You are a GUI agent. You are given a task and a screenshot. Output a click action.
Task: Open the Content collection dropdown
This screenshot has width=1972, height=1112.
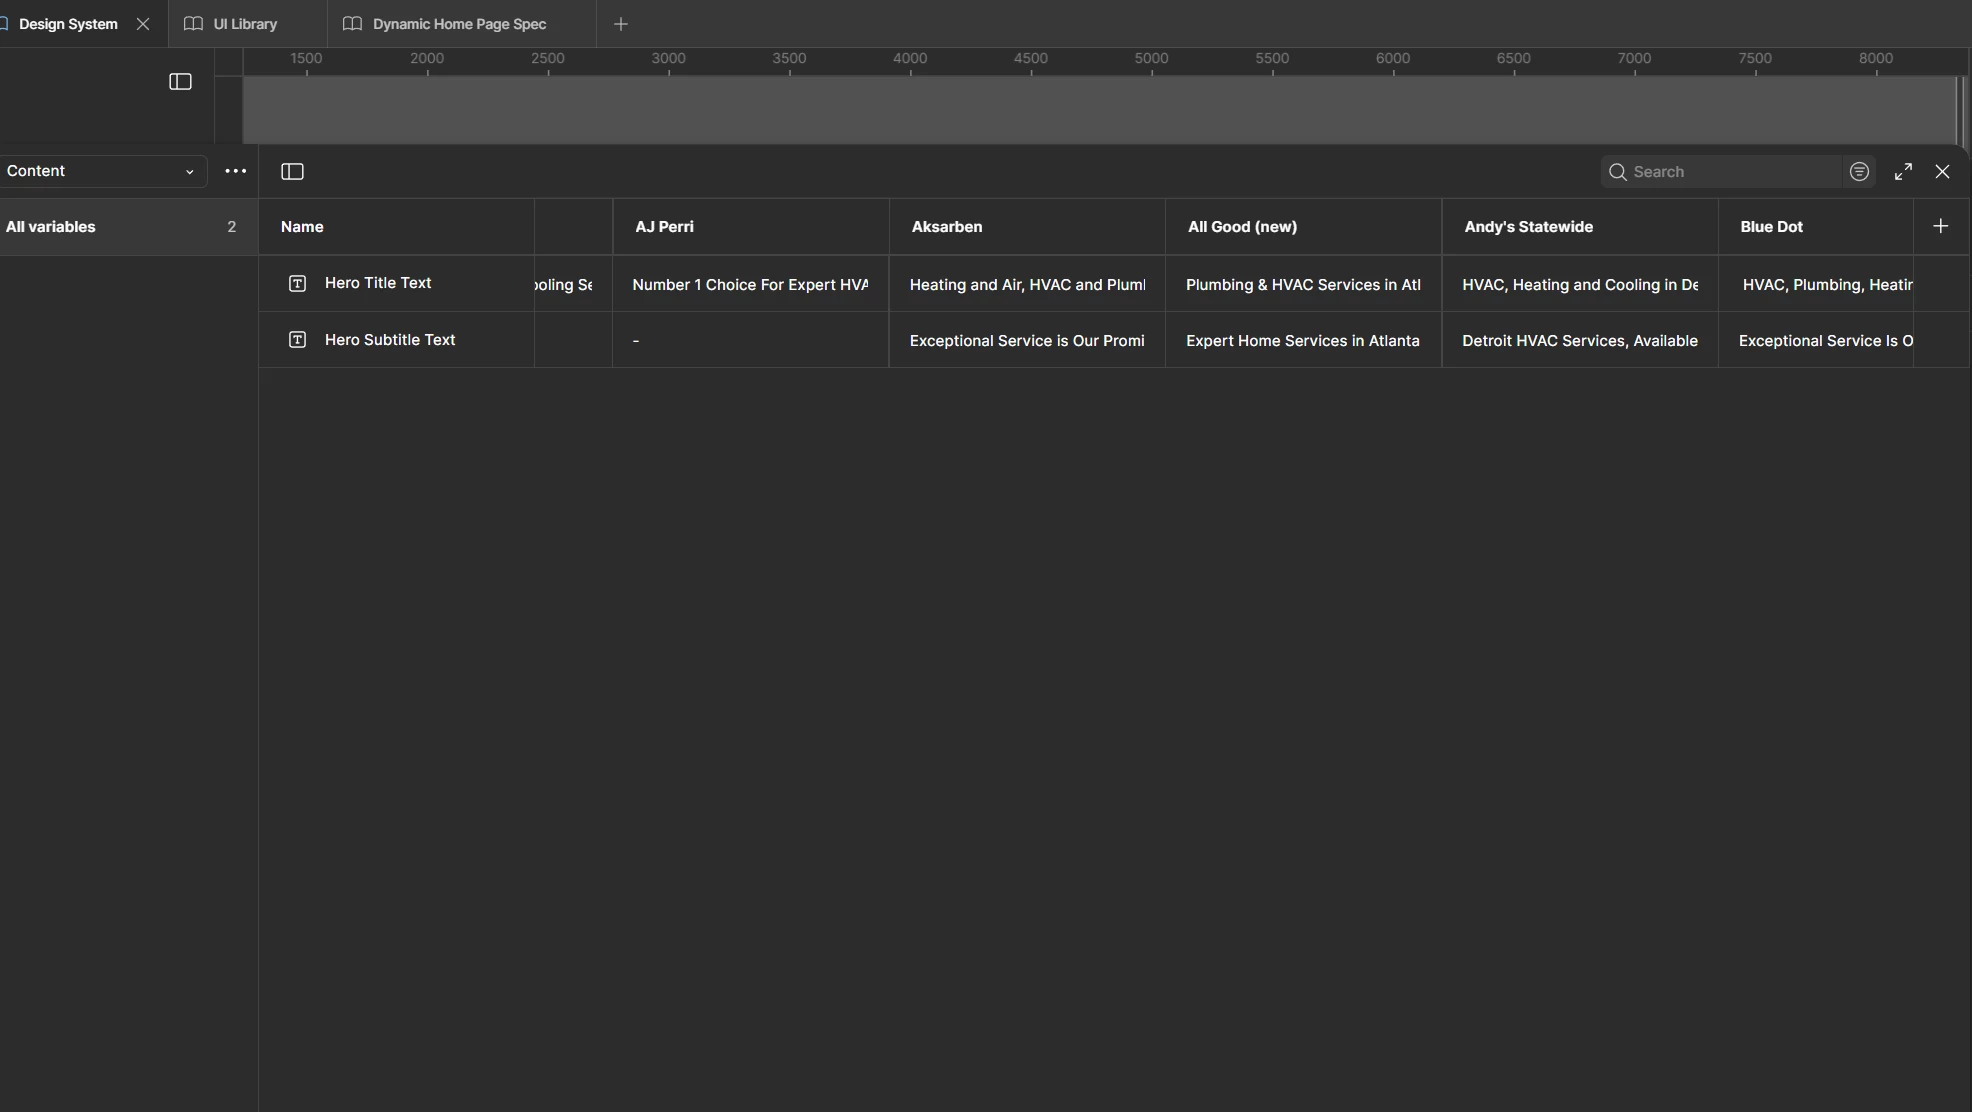pyautogui.click(x=102, y=171)
